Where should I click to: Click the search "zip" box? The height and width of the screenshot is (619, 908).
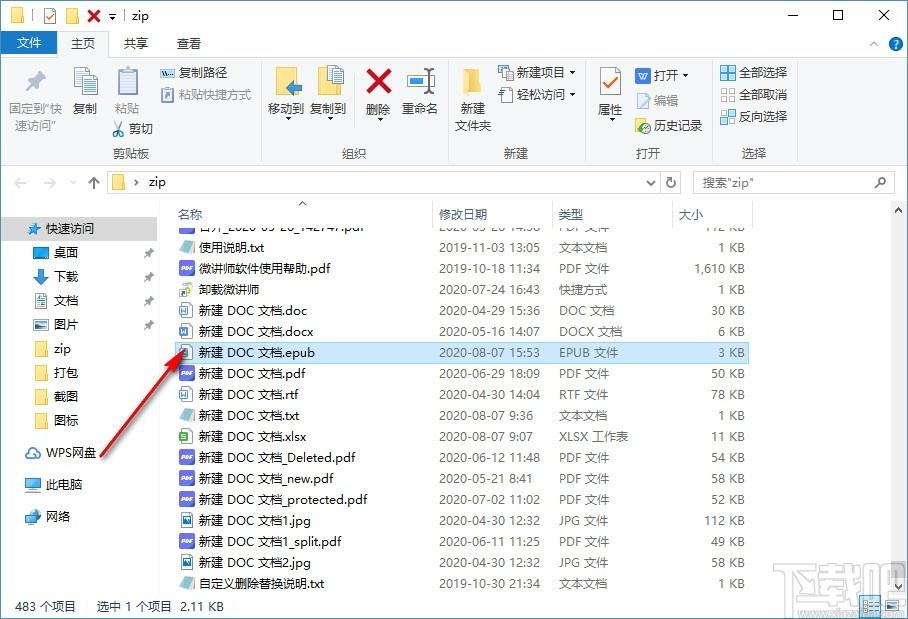[x=792, y=183]
